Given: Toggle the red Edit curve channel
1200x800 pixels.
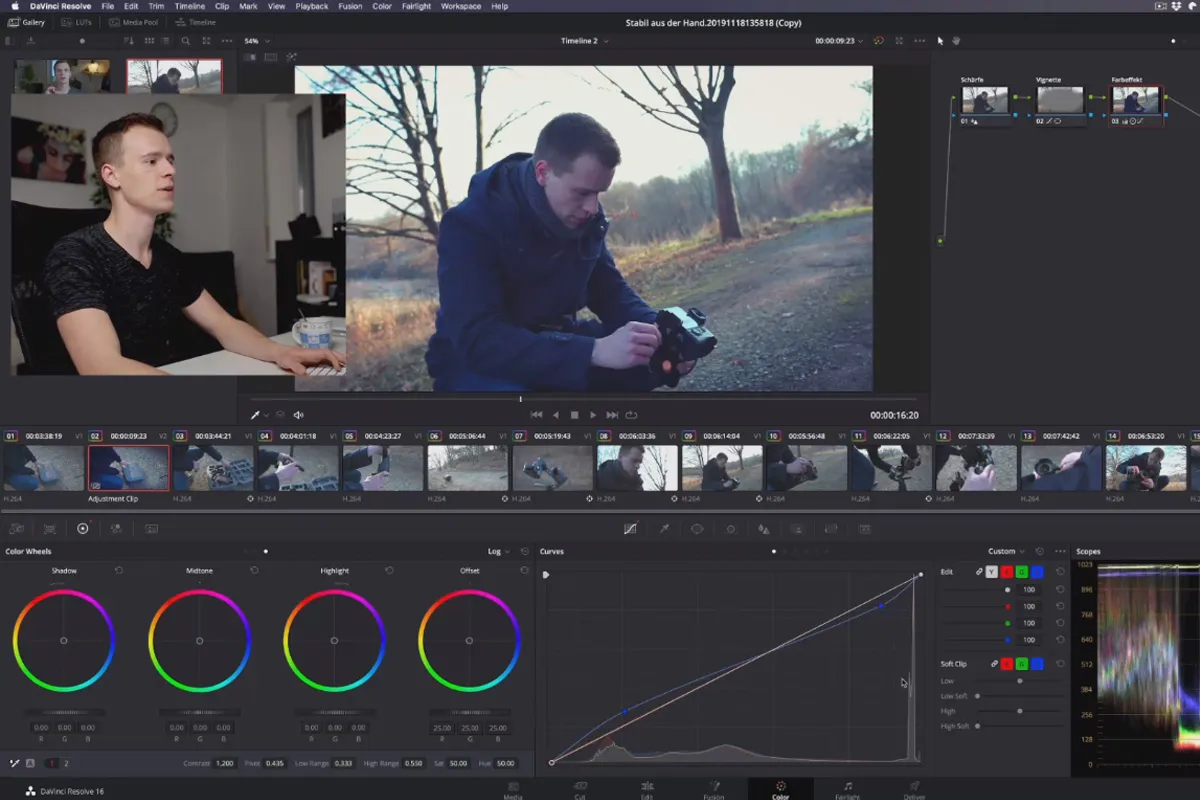Looking at the screenshot, I should coord(1006,572).
